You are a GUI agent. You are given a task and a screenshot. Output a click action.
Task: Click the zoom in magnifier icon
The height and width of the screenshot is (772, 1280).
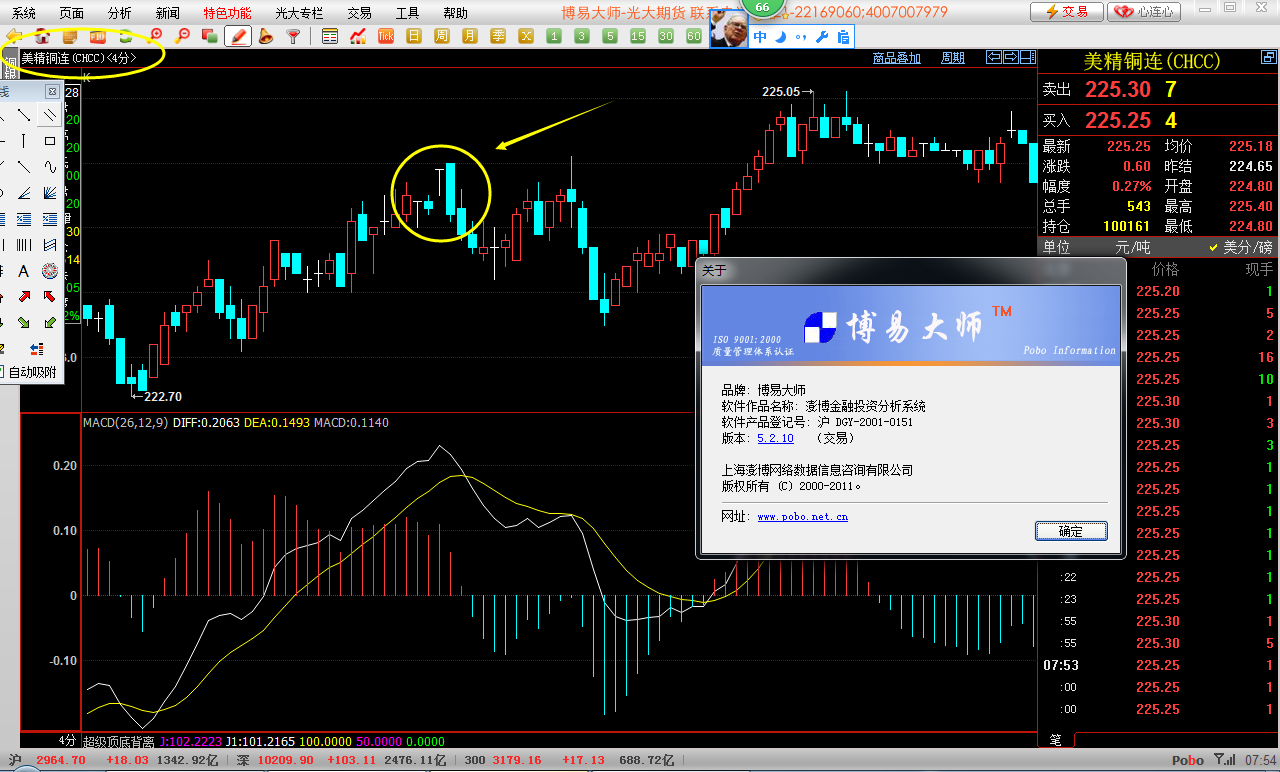coord(155,37)
